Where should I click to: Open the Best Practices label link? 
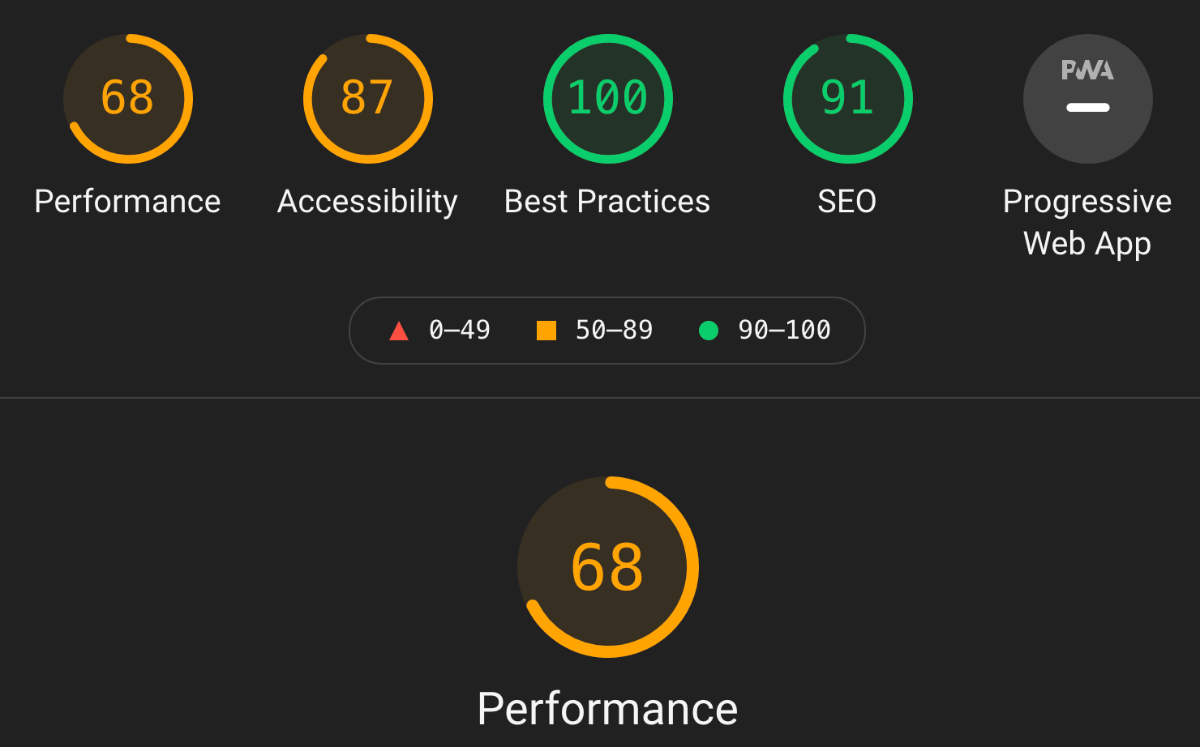tap(607, 202)
